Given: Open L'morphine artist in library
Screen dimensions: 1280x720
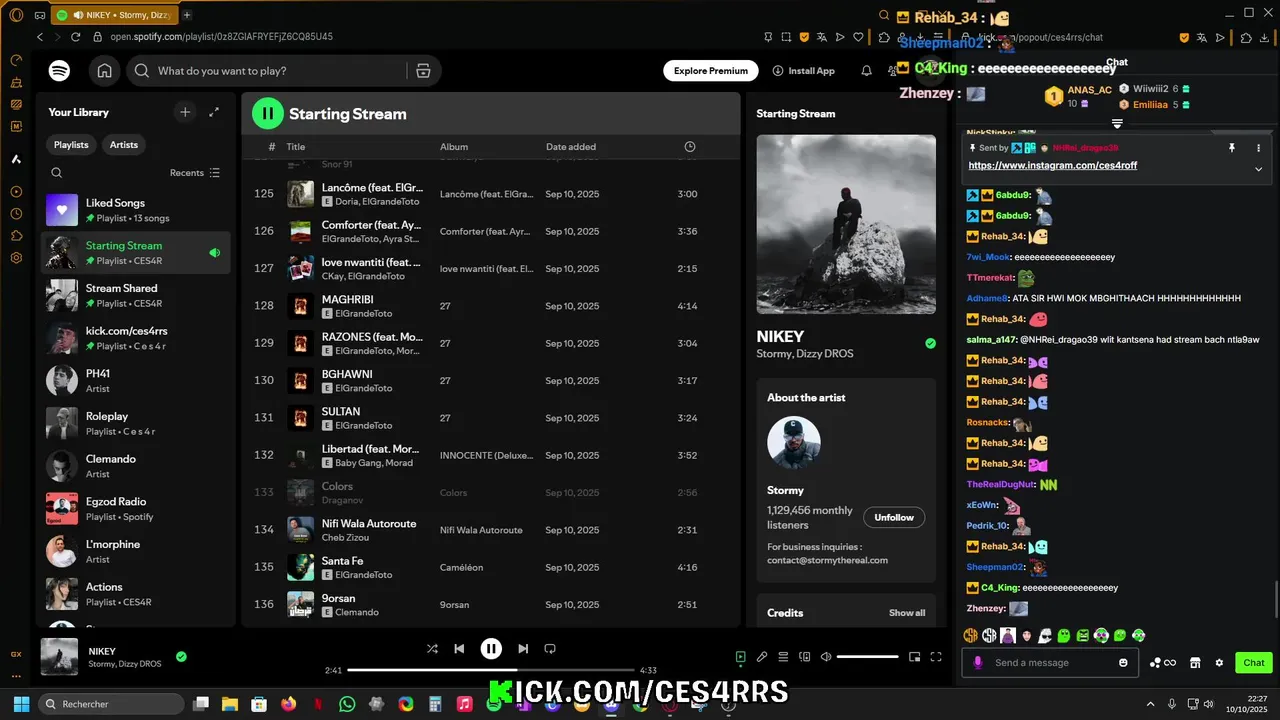Looking at the screenshot, I should click(x=136, y=551).
